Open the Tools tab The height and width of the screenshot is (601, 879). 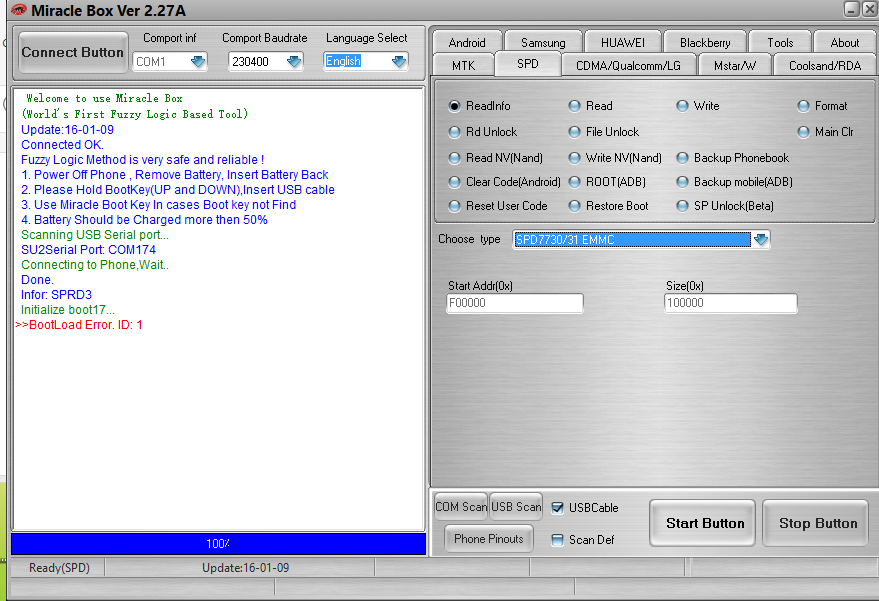click(780, 43)
